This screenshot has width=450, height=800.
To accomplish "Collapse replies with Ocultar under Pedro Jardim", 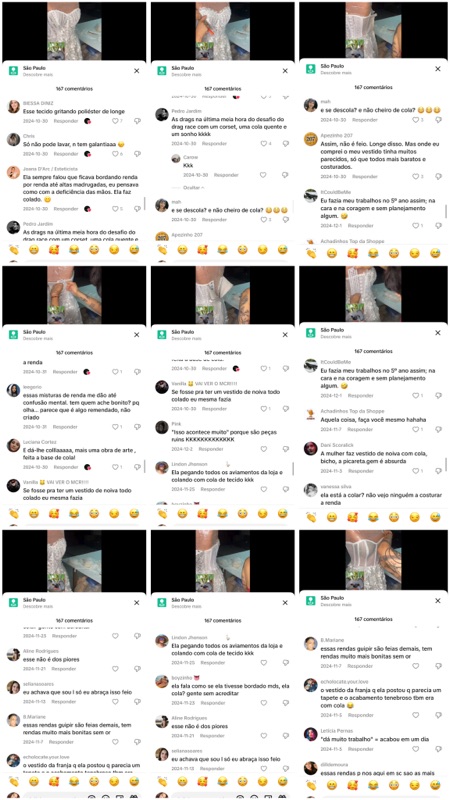I will 194,188.
